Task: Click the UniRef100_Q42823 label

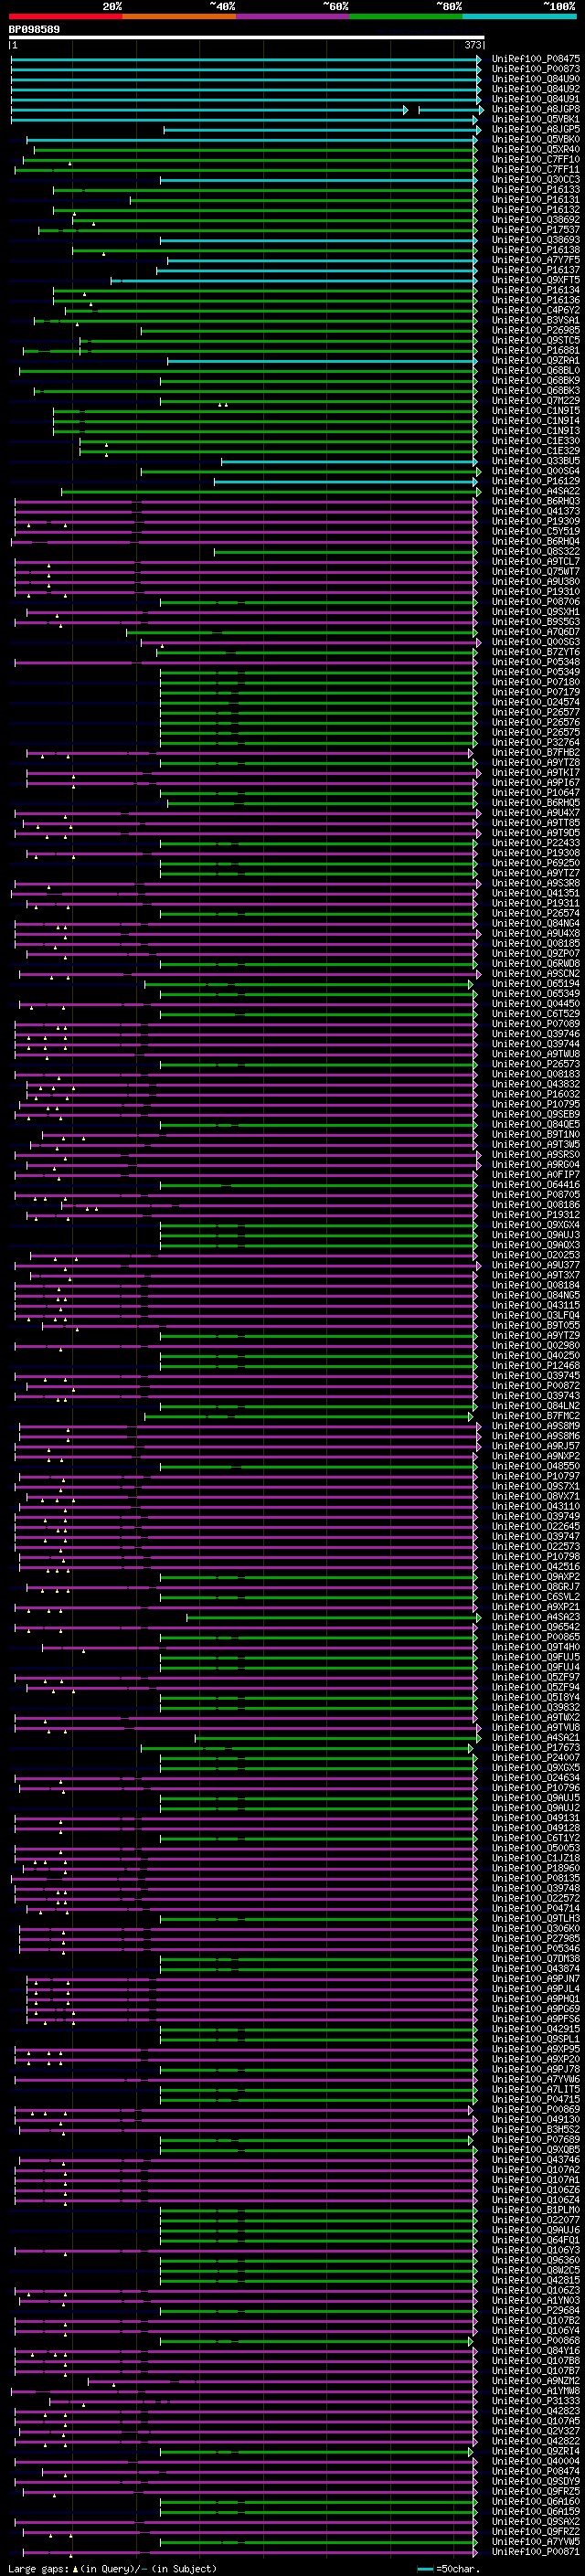Action: click(x=536, y=2410)
